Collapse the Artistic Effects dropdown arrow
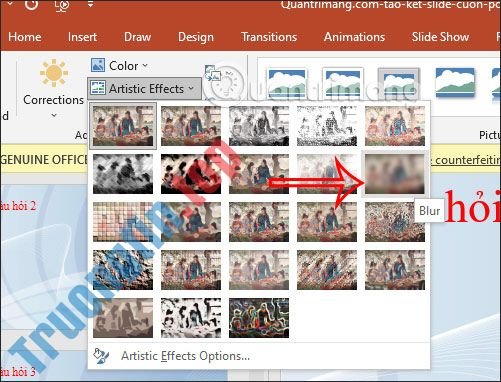The height and width of the screenshot is (382, 501). (191, 88)
